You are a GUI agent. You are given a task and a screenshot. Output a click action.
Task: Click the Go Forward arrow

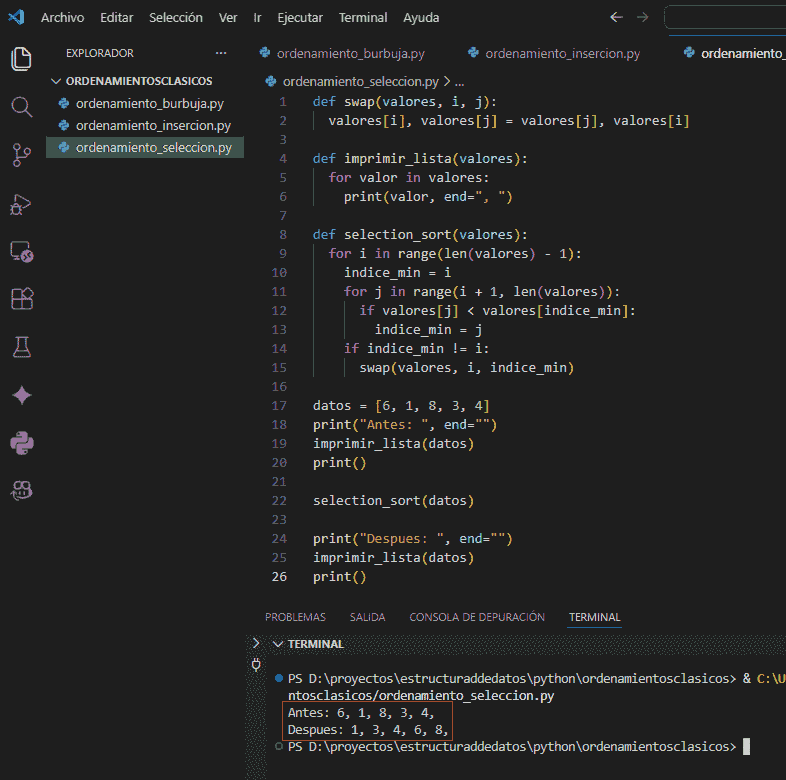point(643,17)
